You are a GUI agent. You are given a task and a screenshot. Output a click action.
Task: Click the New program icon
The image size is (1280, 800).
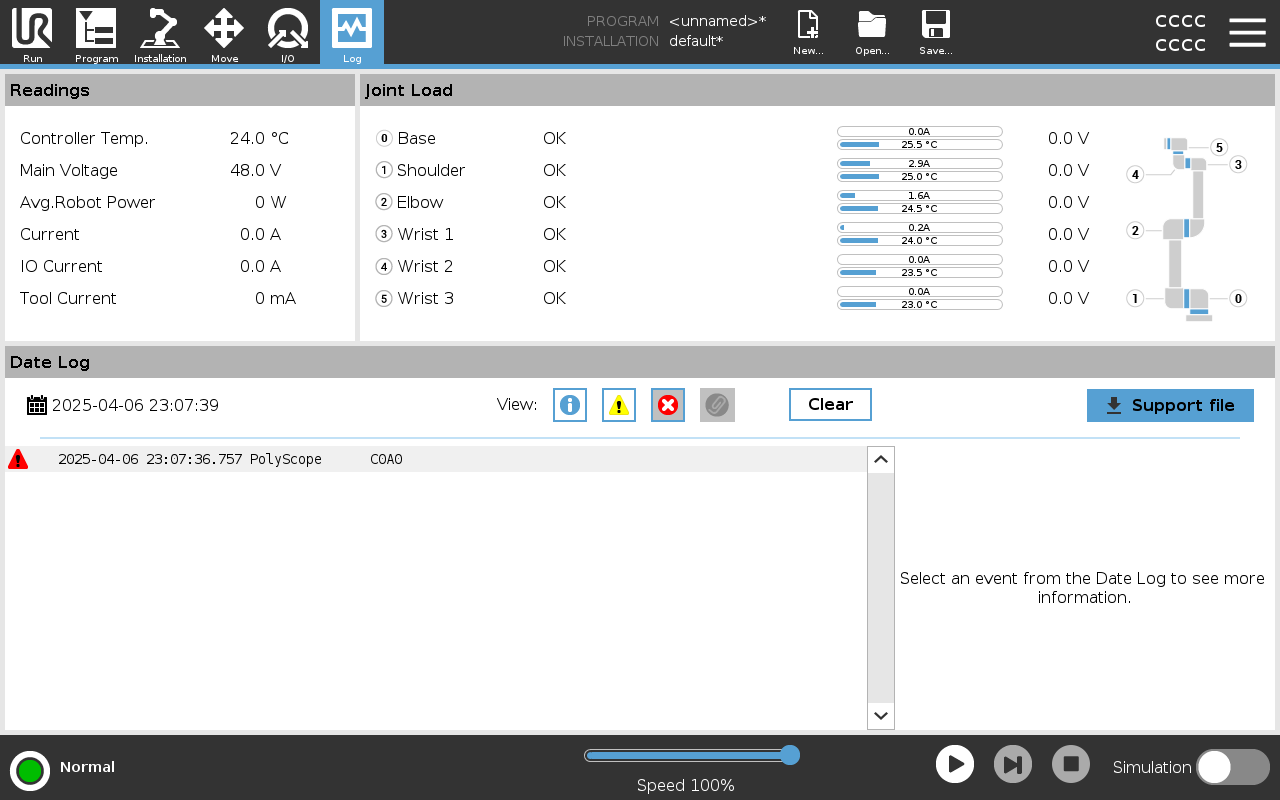[808, 33]
